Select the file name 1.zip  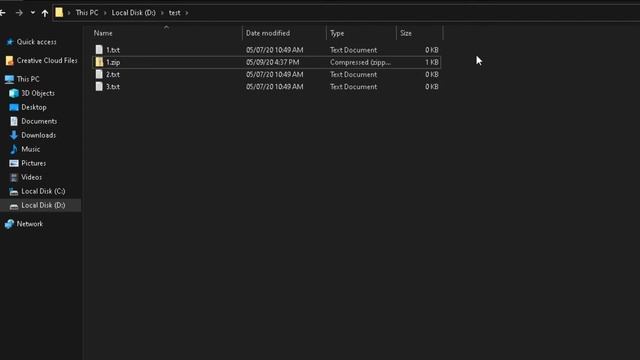tap(113, 62)
